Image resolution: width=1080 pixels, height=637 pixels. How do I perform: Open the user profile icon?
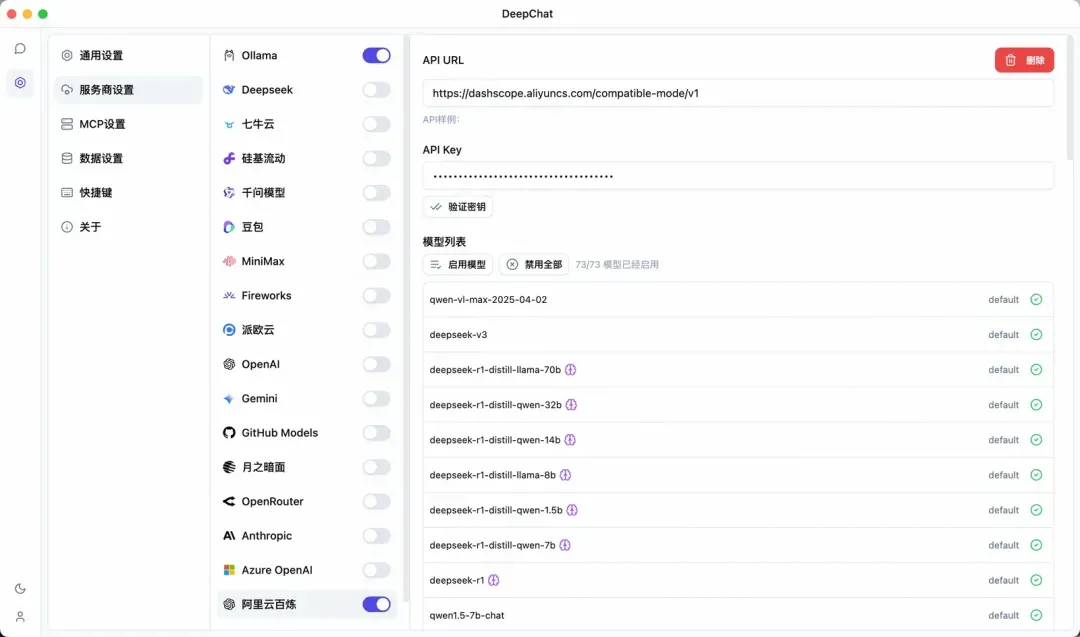[20, 617]
